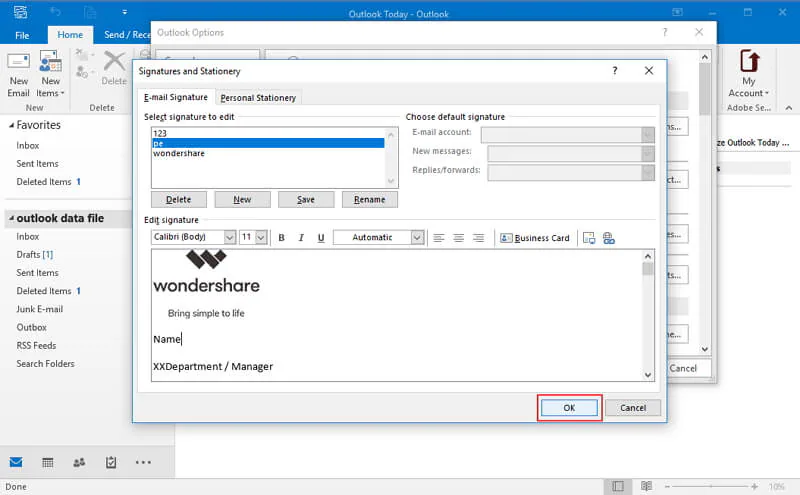Toggle Italic formatting in signature editor
800x495 pixels.
pyautogui.click(x=301, y=238)
